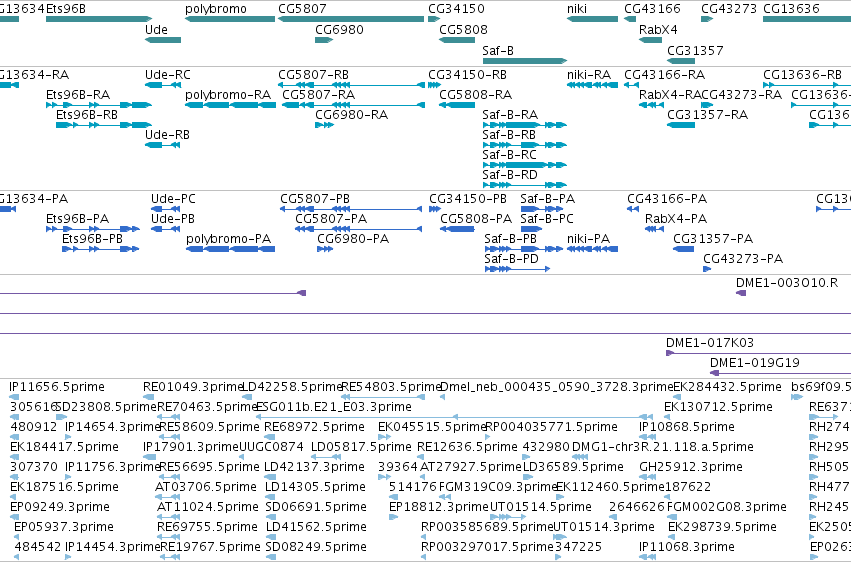851x562 pixels.
Task: Click the Saf-B-RA transcript label
Action: coord(510,115)
